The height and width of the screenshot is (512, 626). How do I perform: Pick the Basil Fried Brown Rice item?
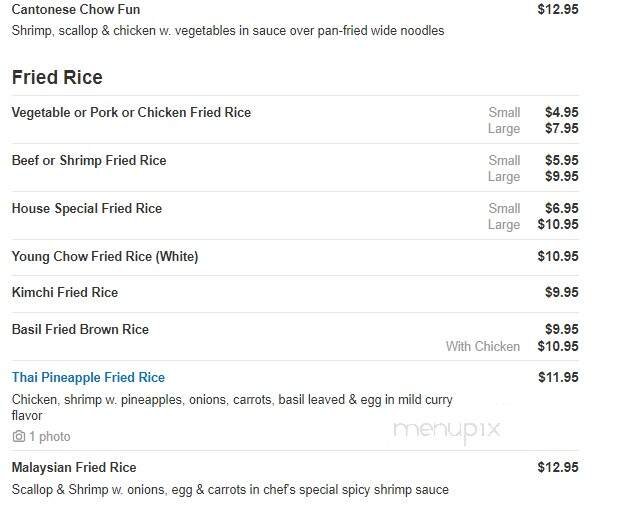[80, 330]
